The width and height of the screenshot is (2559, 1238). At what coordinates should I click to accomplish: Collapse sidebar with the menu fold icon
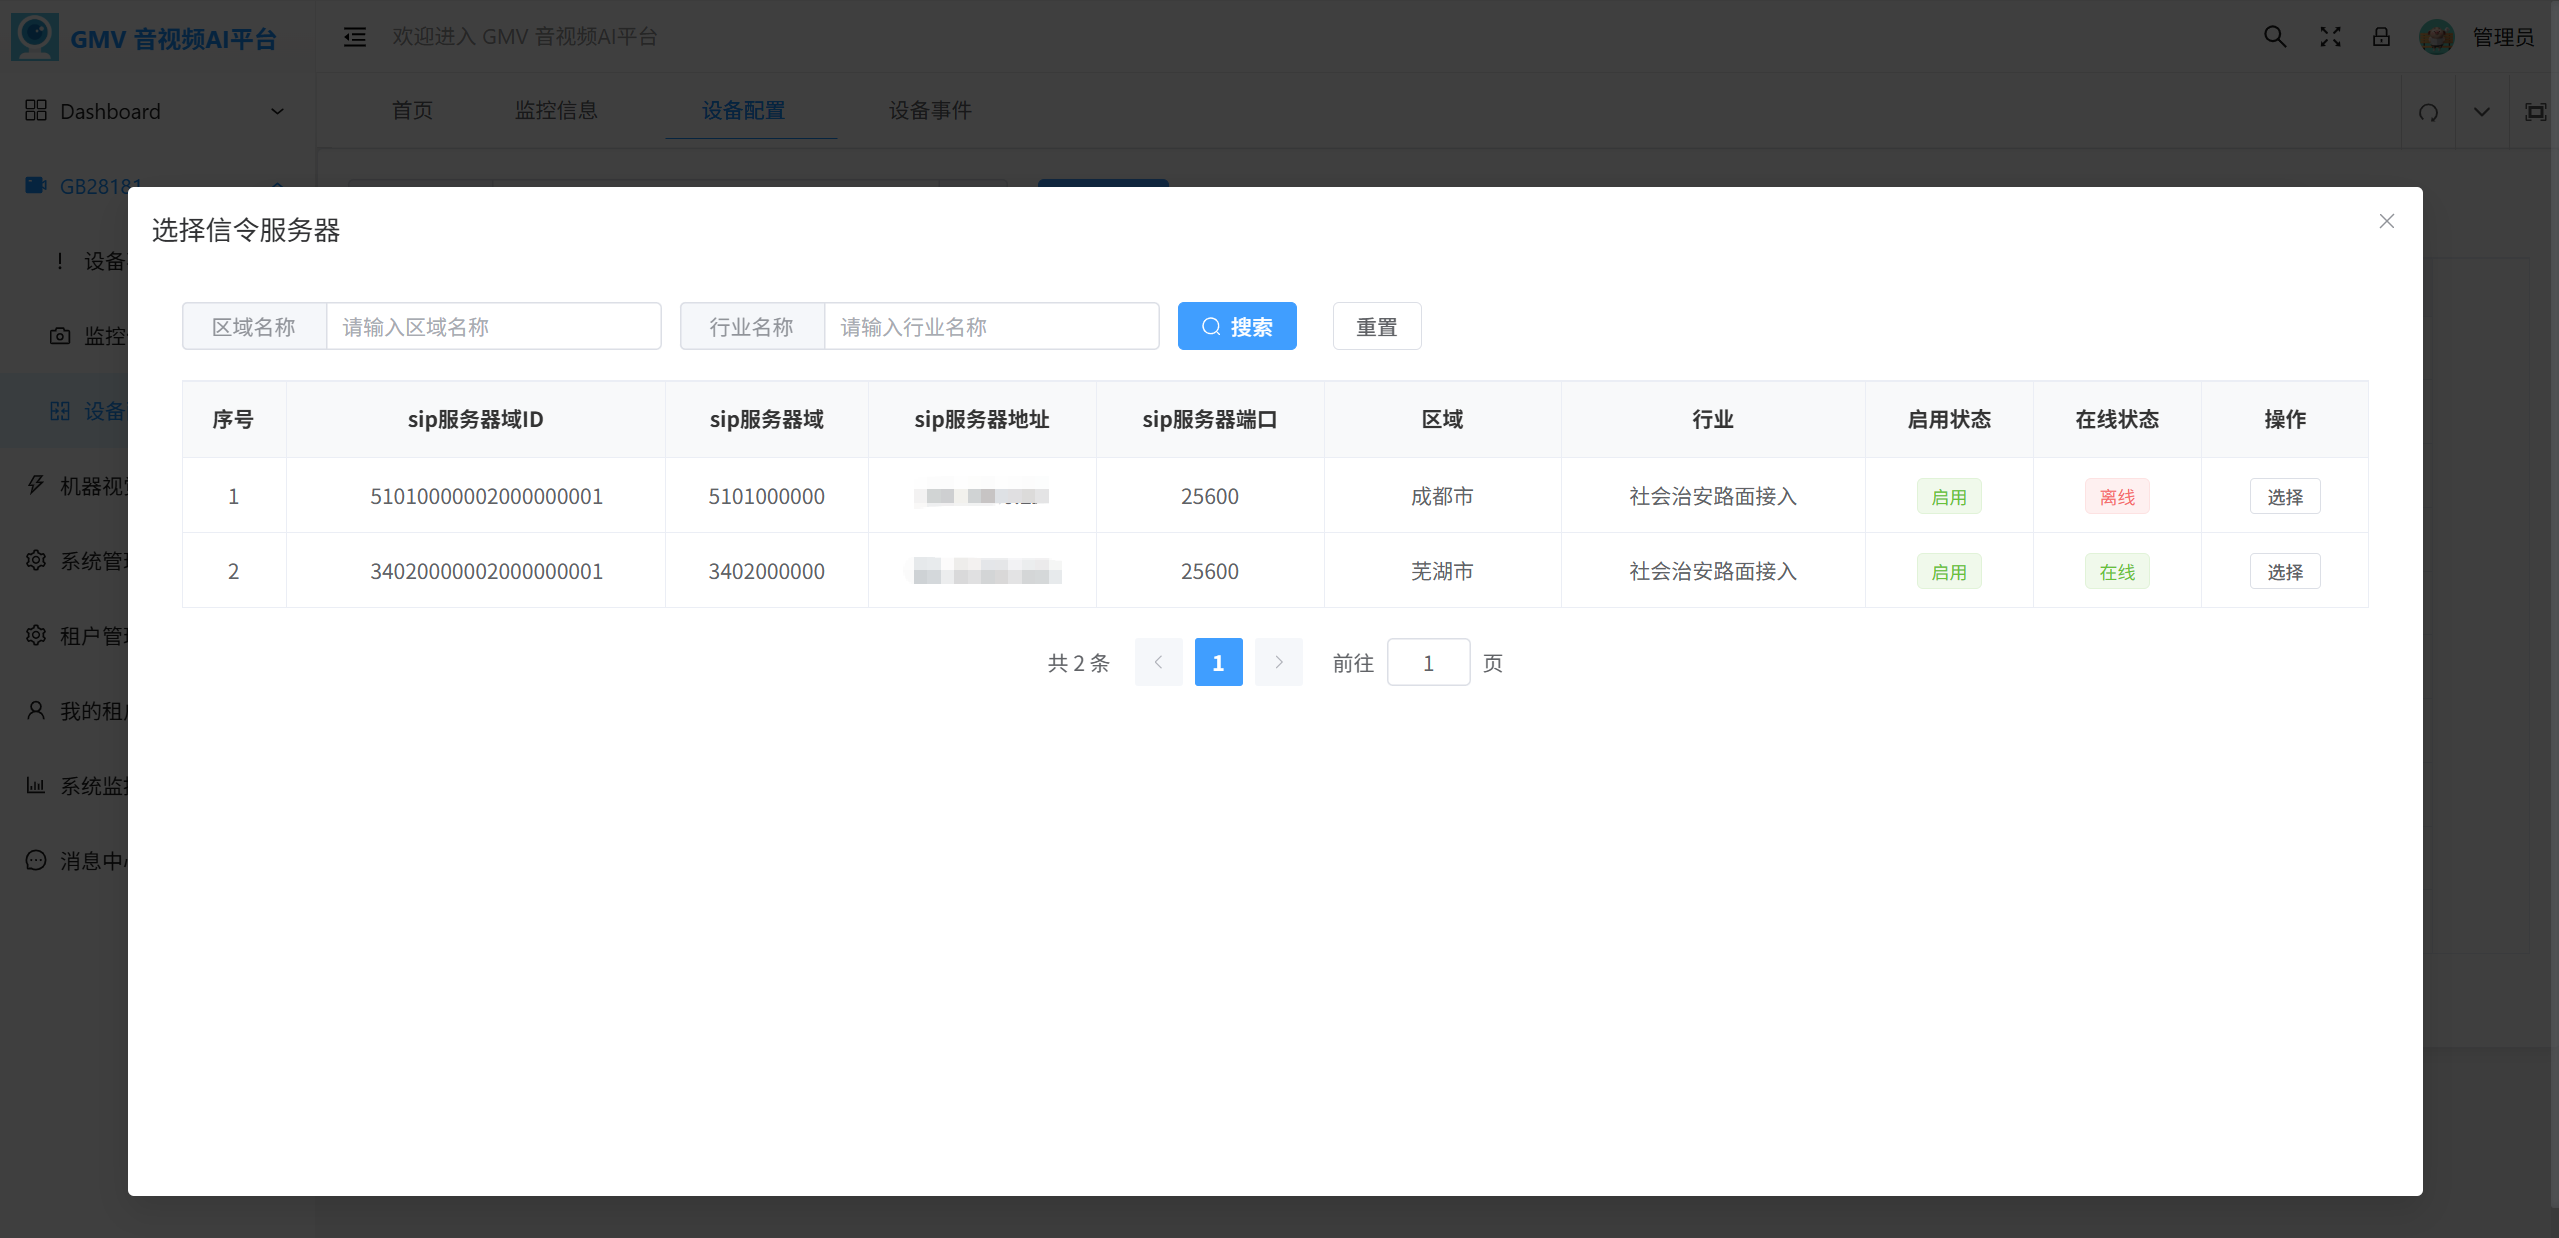[355, 37]
